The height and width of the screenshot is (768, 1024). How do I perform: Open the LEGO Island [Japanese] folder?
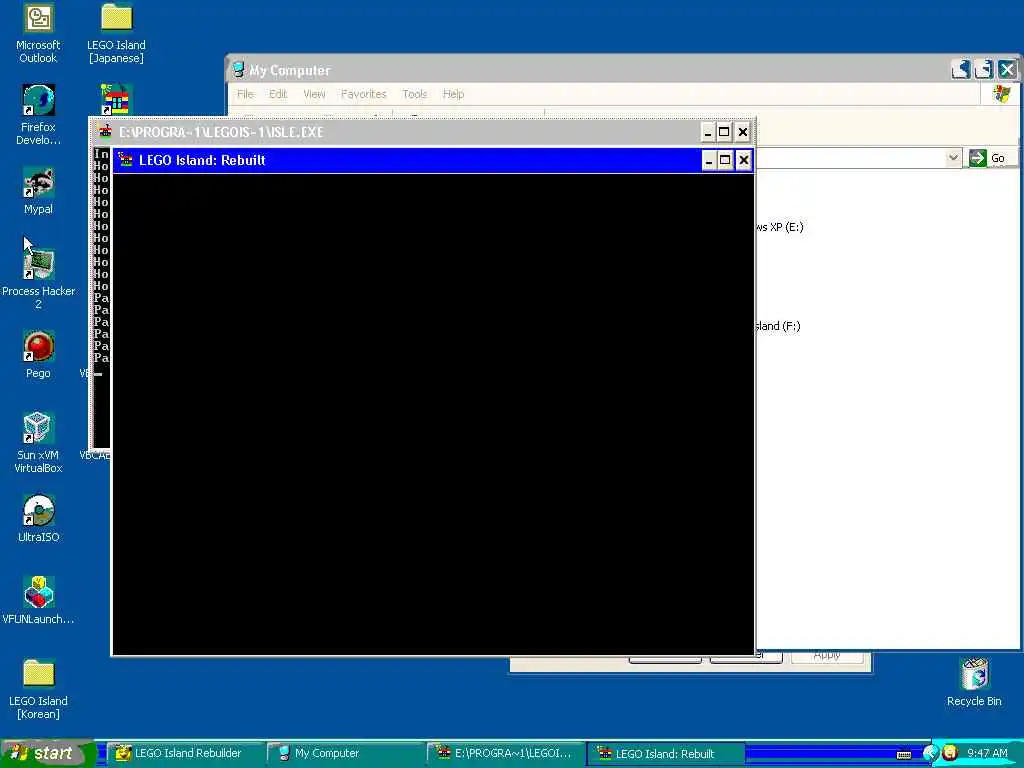pyautogui.click(x=116, y=33)
